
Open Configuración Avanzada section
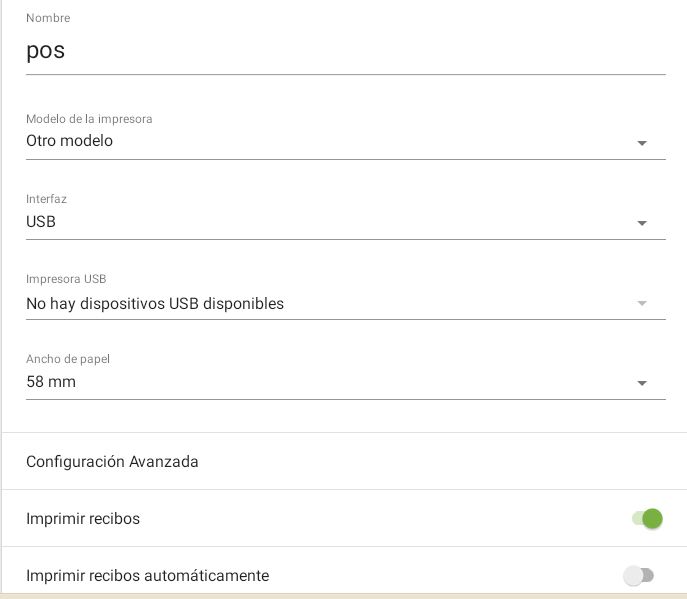click(x=112, y=462)
